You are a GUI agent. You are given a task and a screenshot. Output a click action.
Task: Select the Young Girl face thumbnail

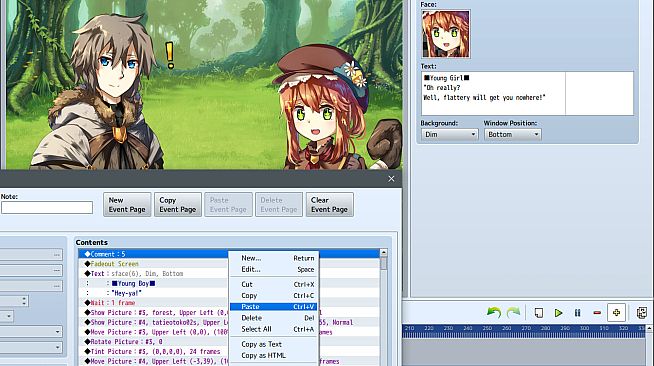[x=445, y=34]
